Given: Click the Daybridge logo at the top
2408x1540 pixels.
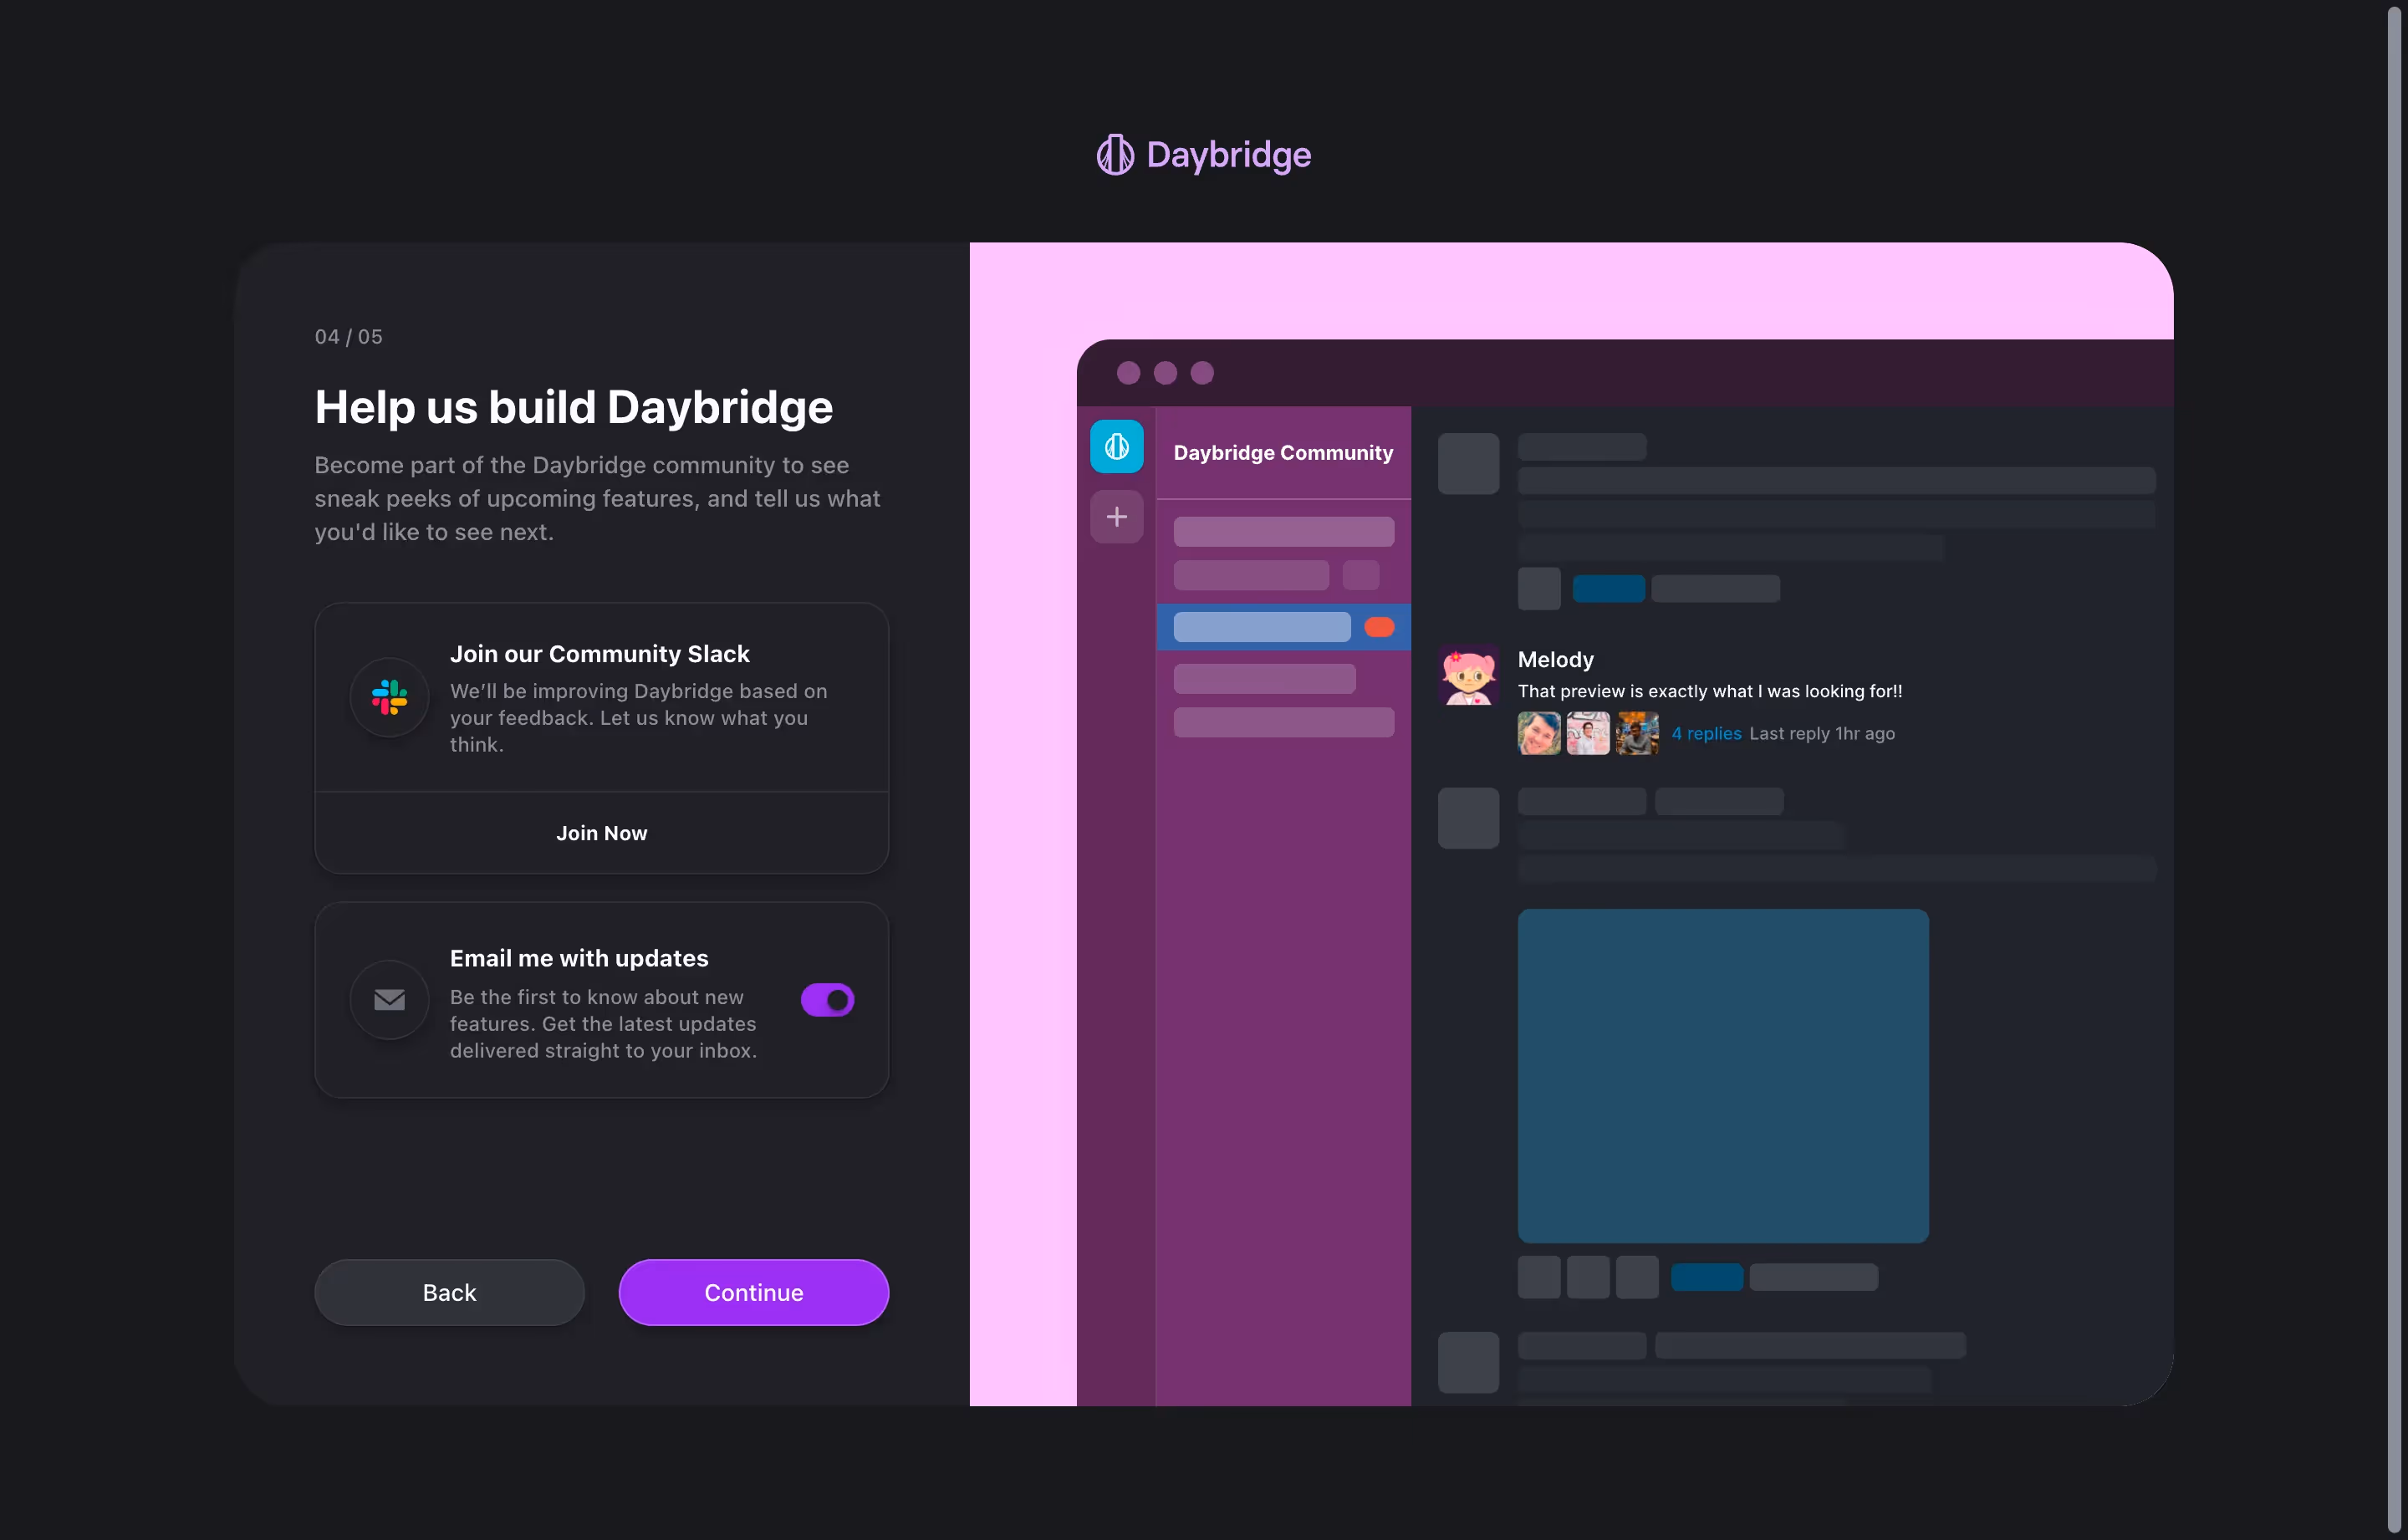Looking at the screenshot, I should pyautogui.click(x=1204, y=155).
